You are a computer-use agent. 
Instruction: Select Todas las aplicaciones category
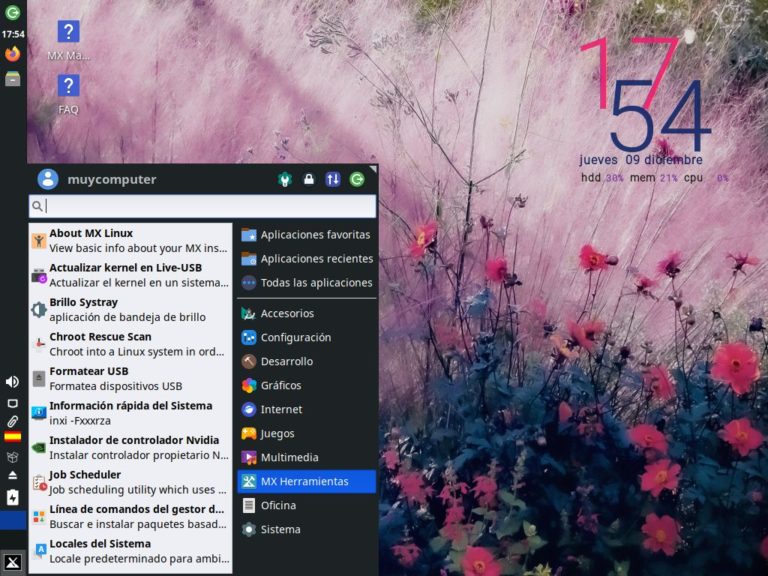coord(307,283)
